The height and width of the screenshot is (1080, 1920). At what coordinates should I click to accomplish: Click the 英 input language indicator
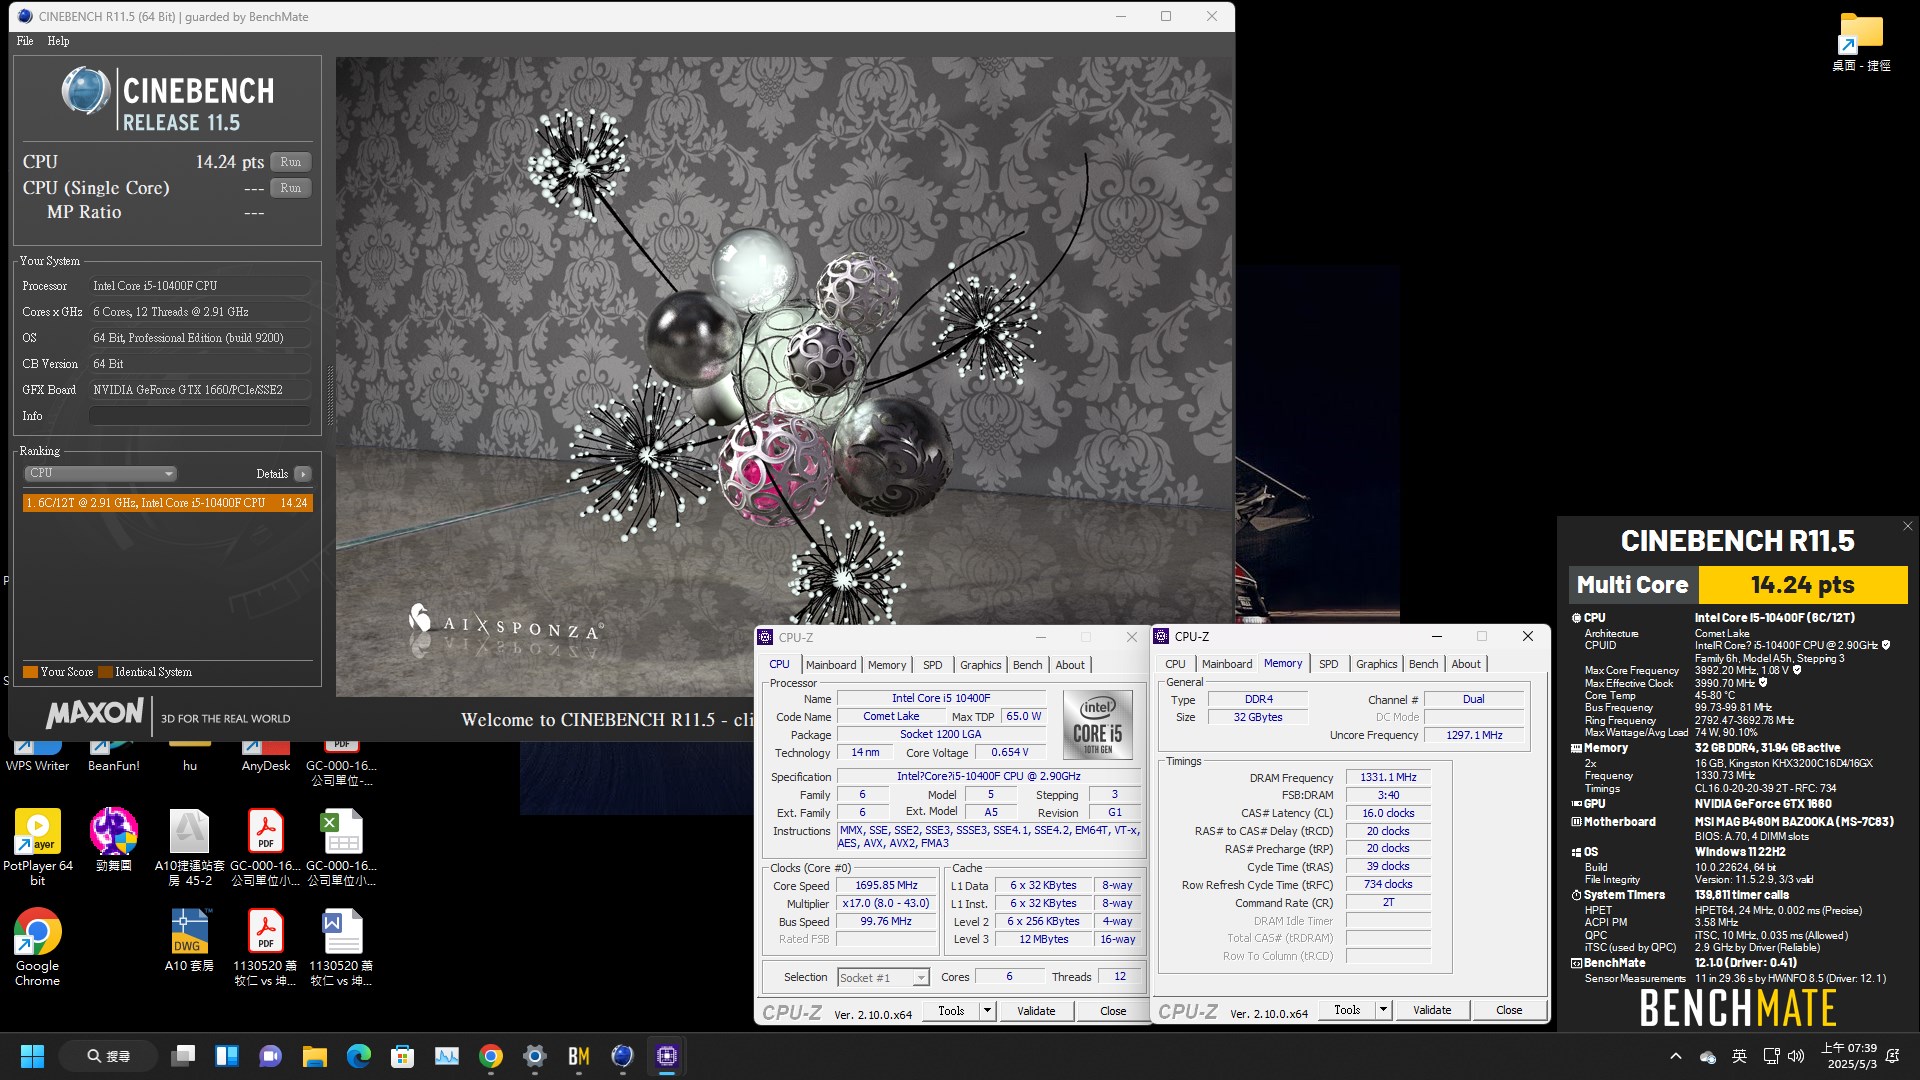click(1740, 1056)
